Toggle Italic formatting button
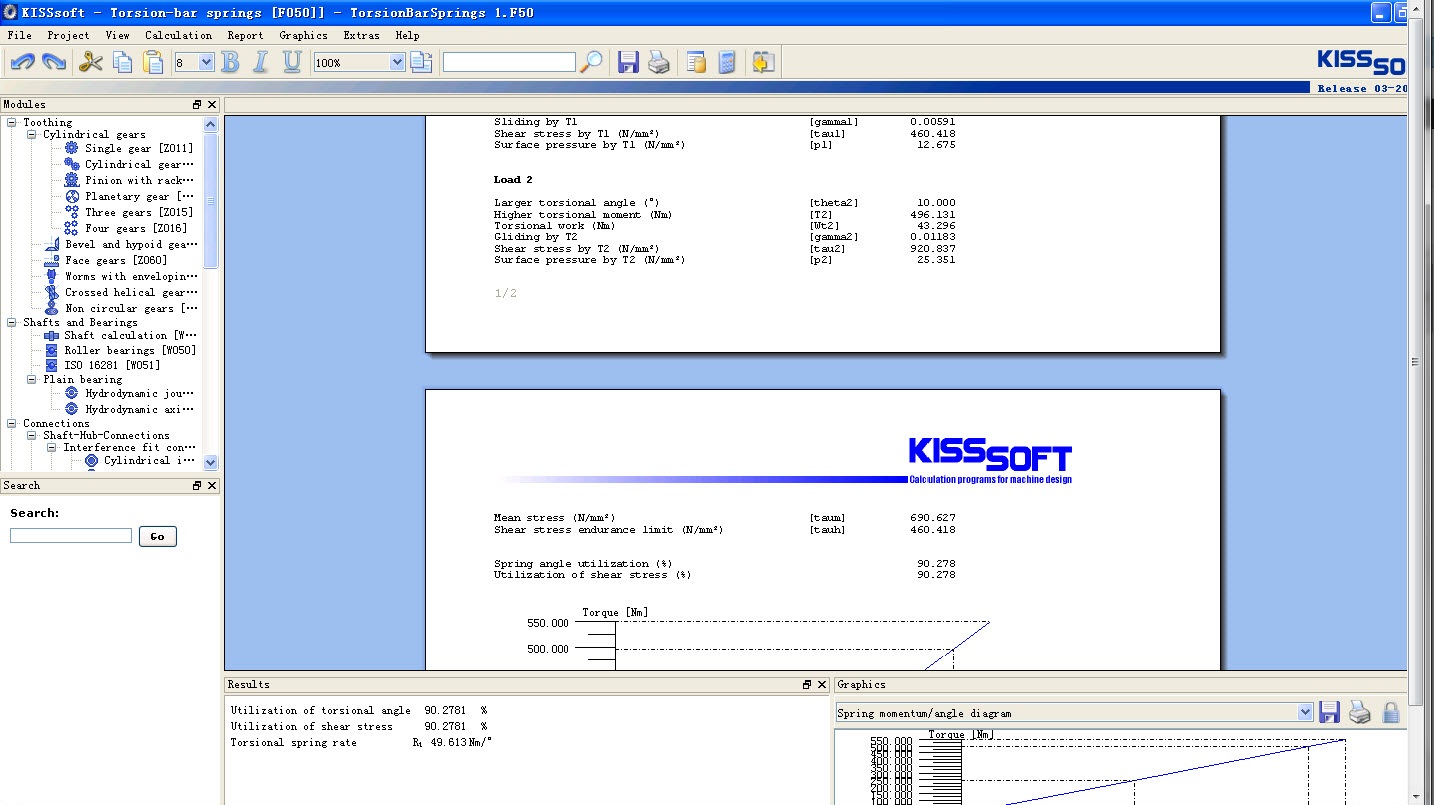Image resolution: width=1434 pixels, height=805 pixels. [261, 62]
